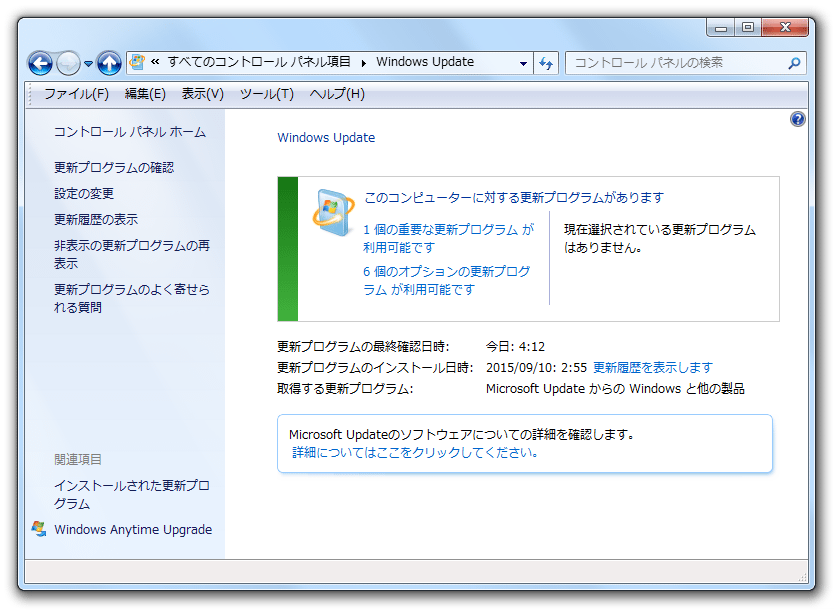Open the recent pages dropdown arrow
Viewport: 837px width, 612px height.
click(x=89, y=64)
